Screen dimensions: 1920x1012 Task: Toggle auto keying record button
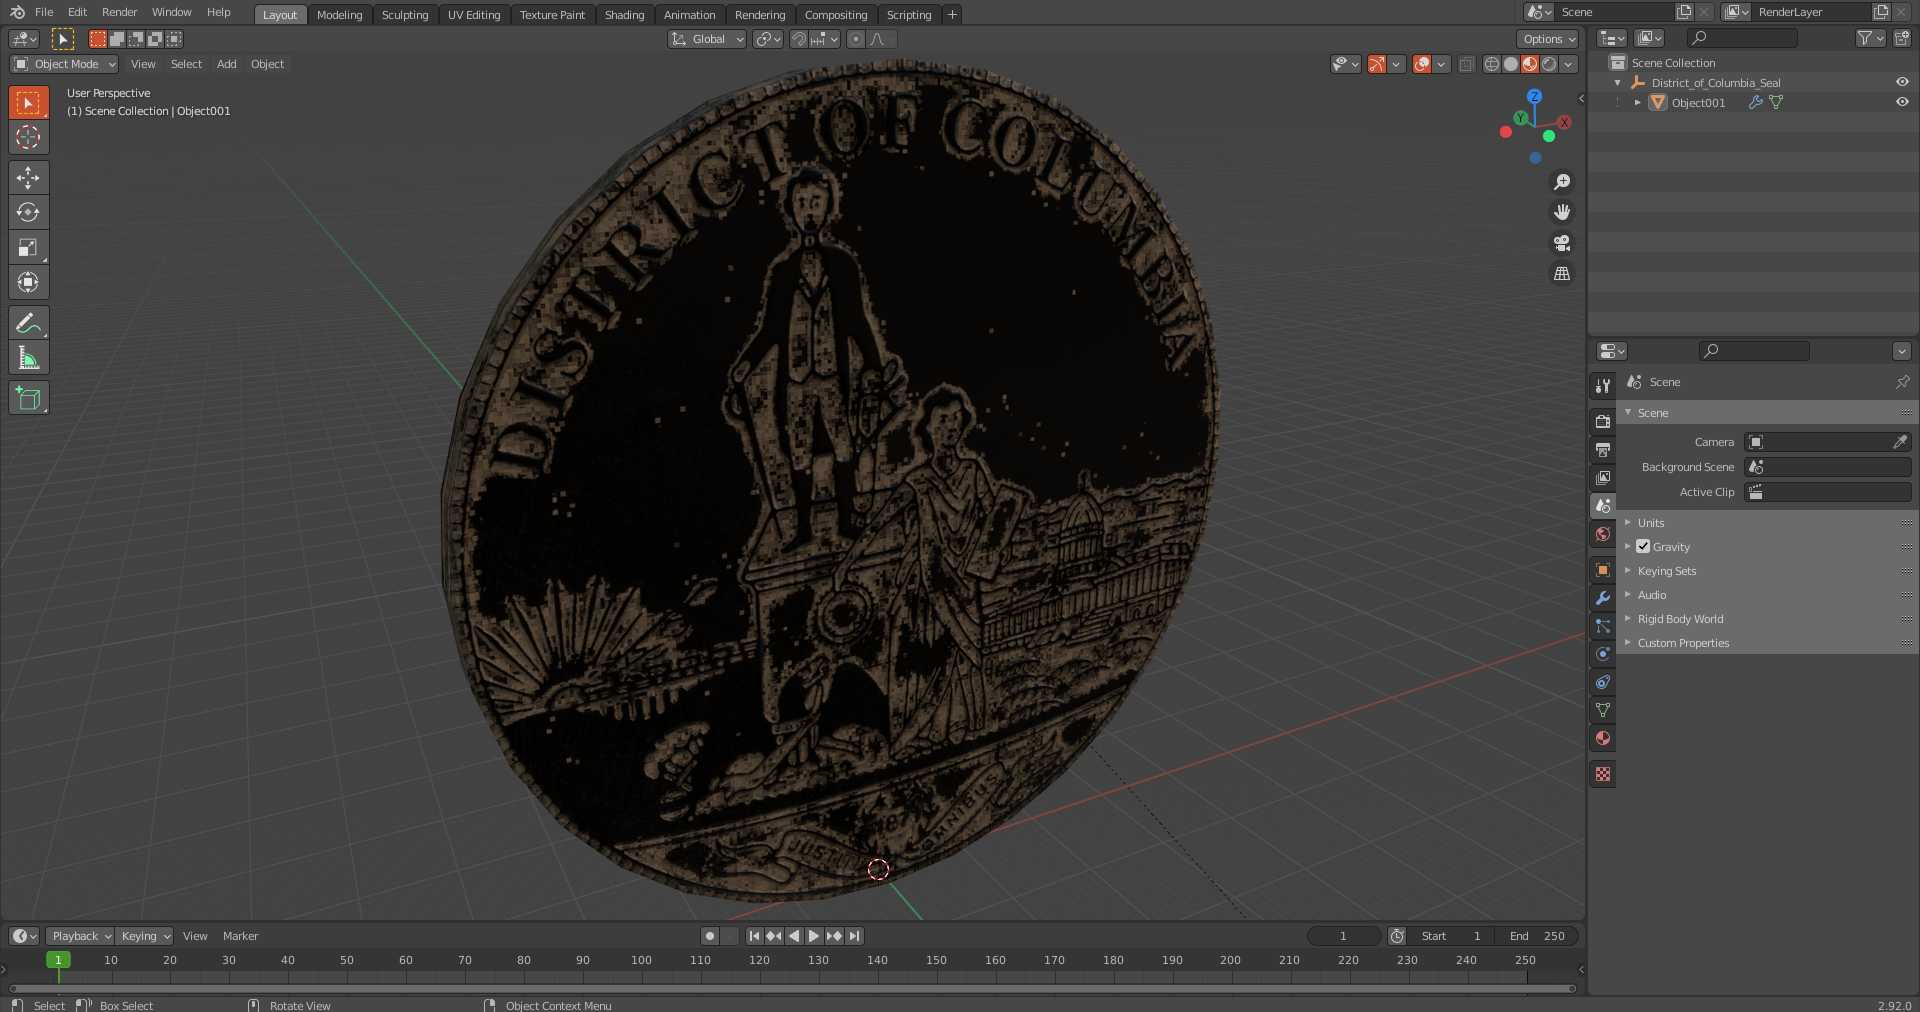[x=710, y=936]
